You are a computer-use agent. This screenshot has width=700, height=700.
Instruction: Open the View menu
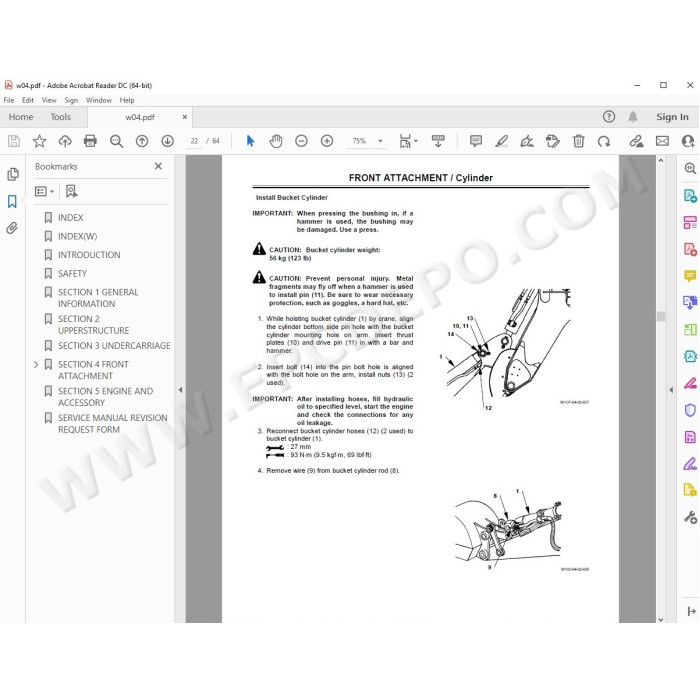coord(49,100)
